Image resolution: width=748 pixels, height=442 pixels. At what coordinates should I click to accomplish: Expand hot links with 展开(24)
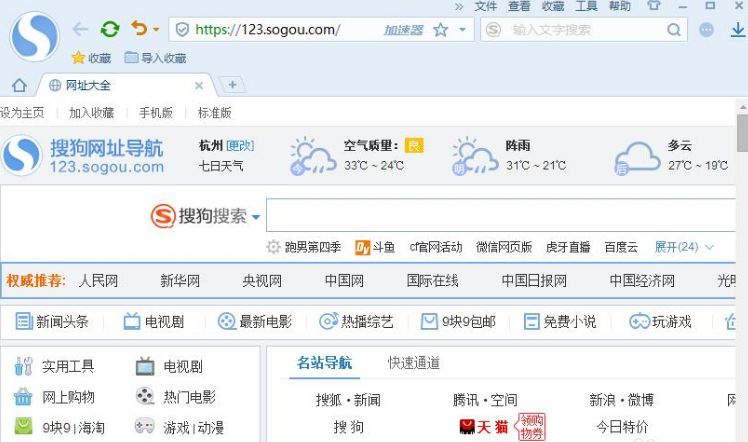coord(684,247)
